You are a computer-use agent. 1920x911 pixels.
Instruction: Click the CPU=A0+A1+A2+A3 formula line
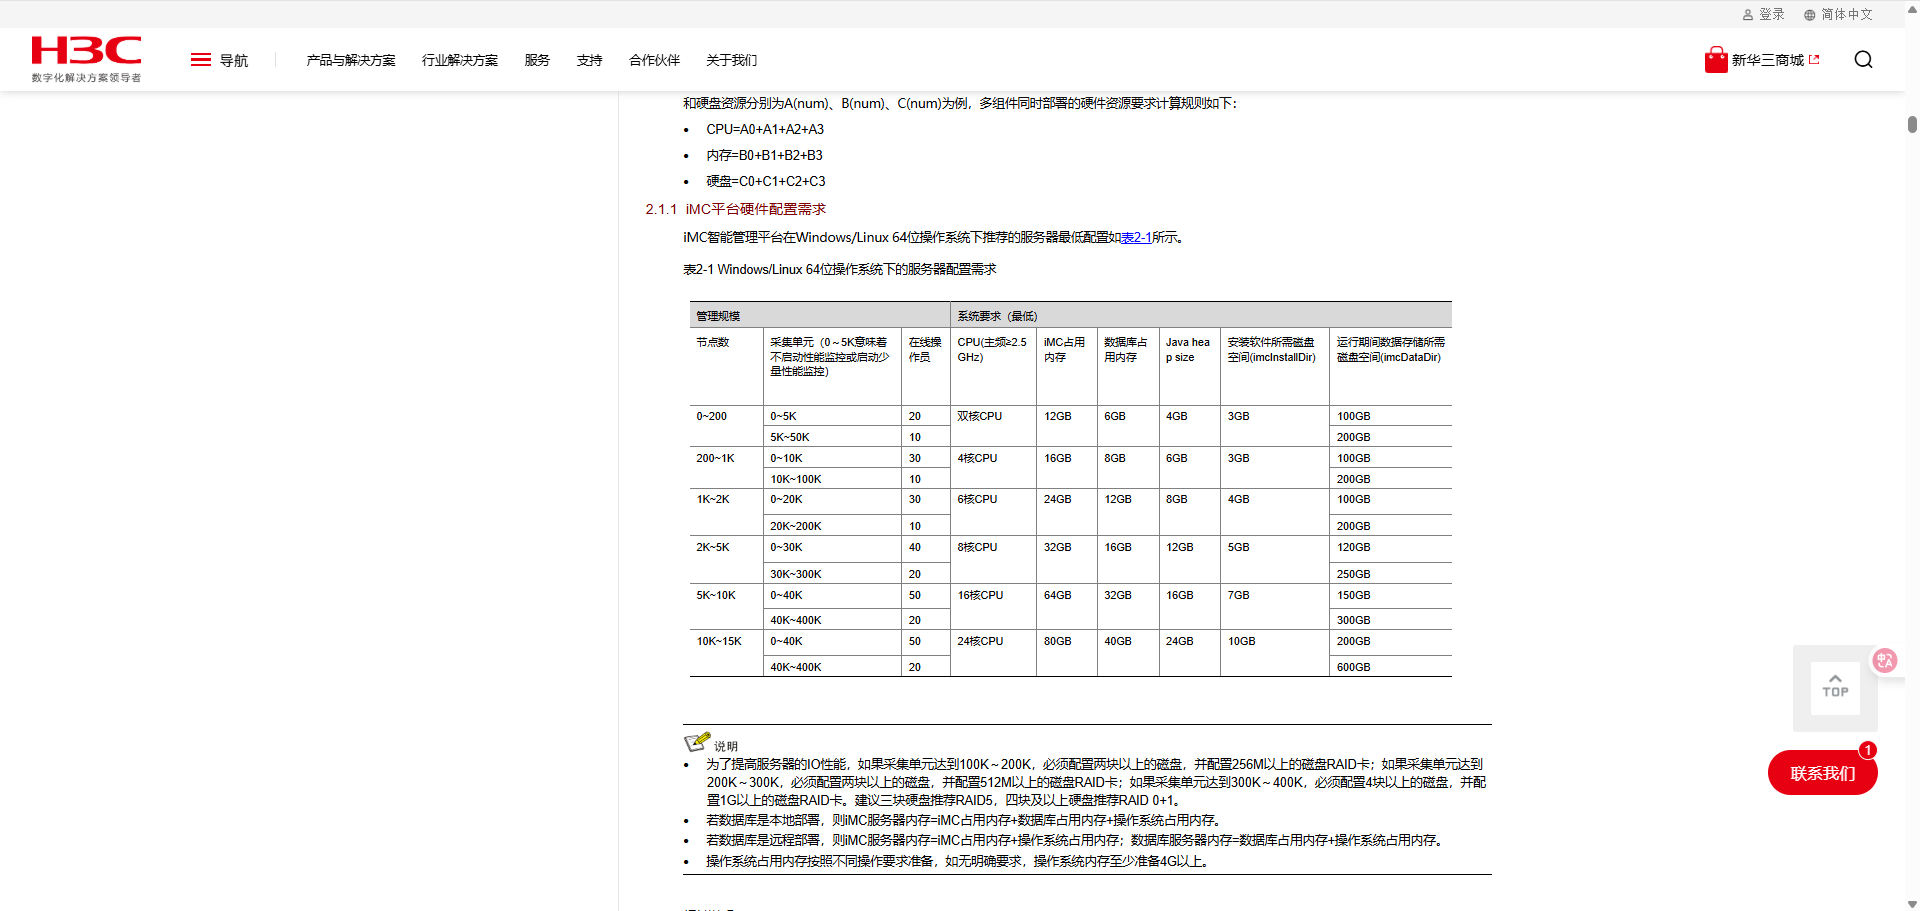[765, 129]
